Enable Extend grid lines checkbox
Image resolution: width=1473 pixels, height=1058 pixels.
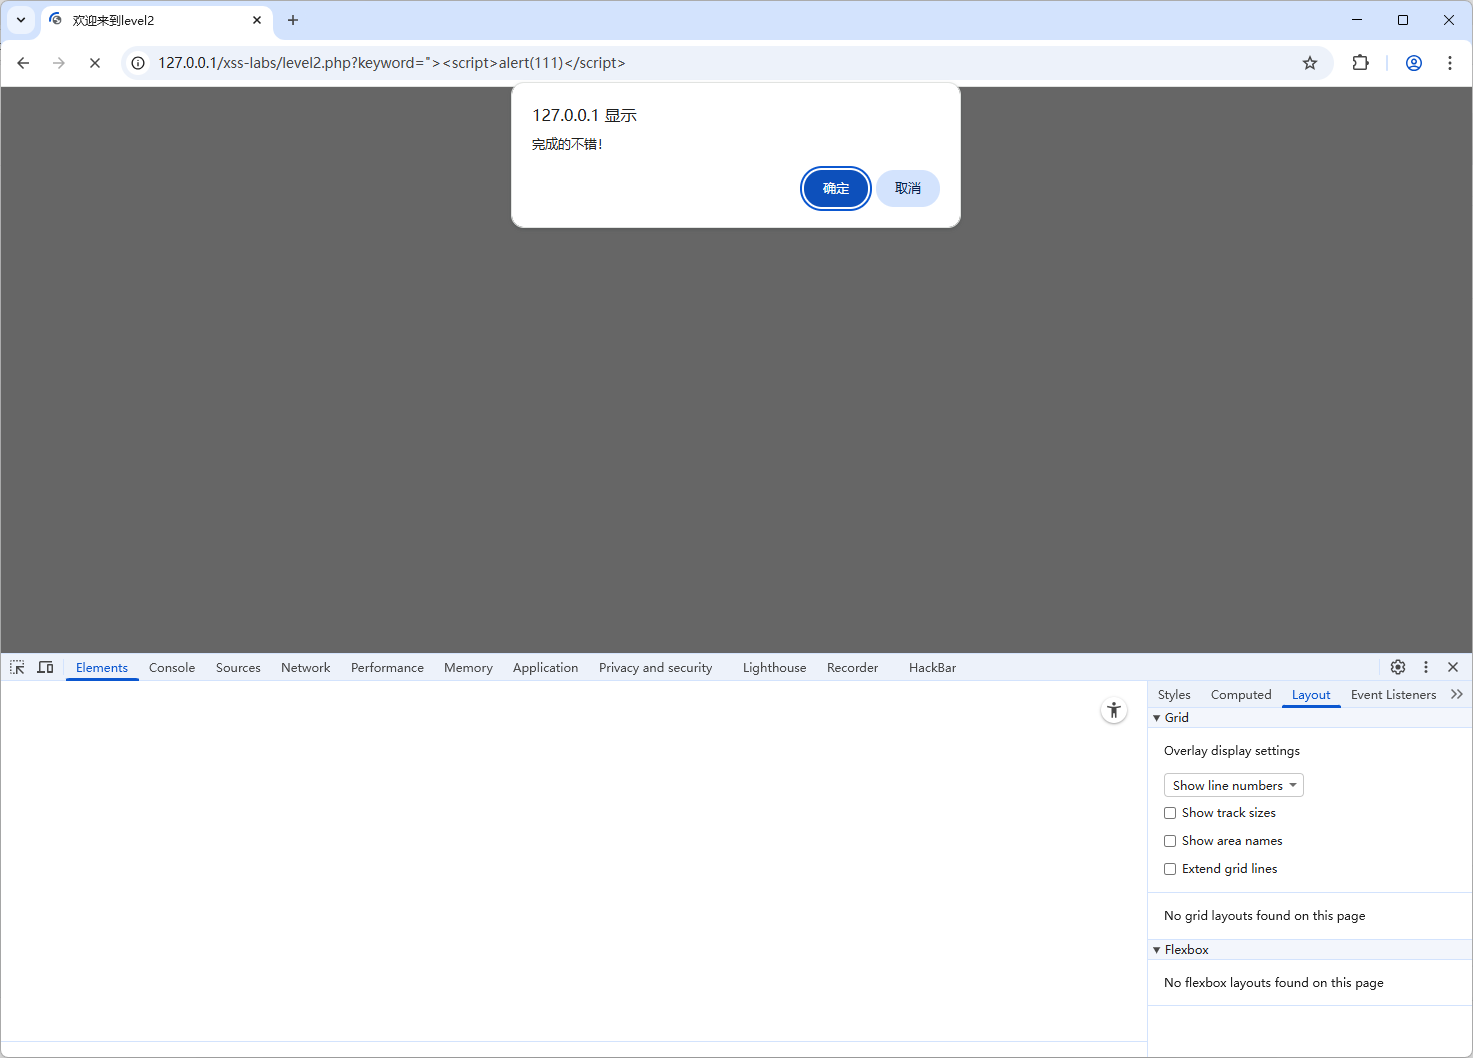(x=1170, y=869)
